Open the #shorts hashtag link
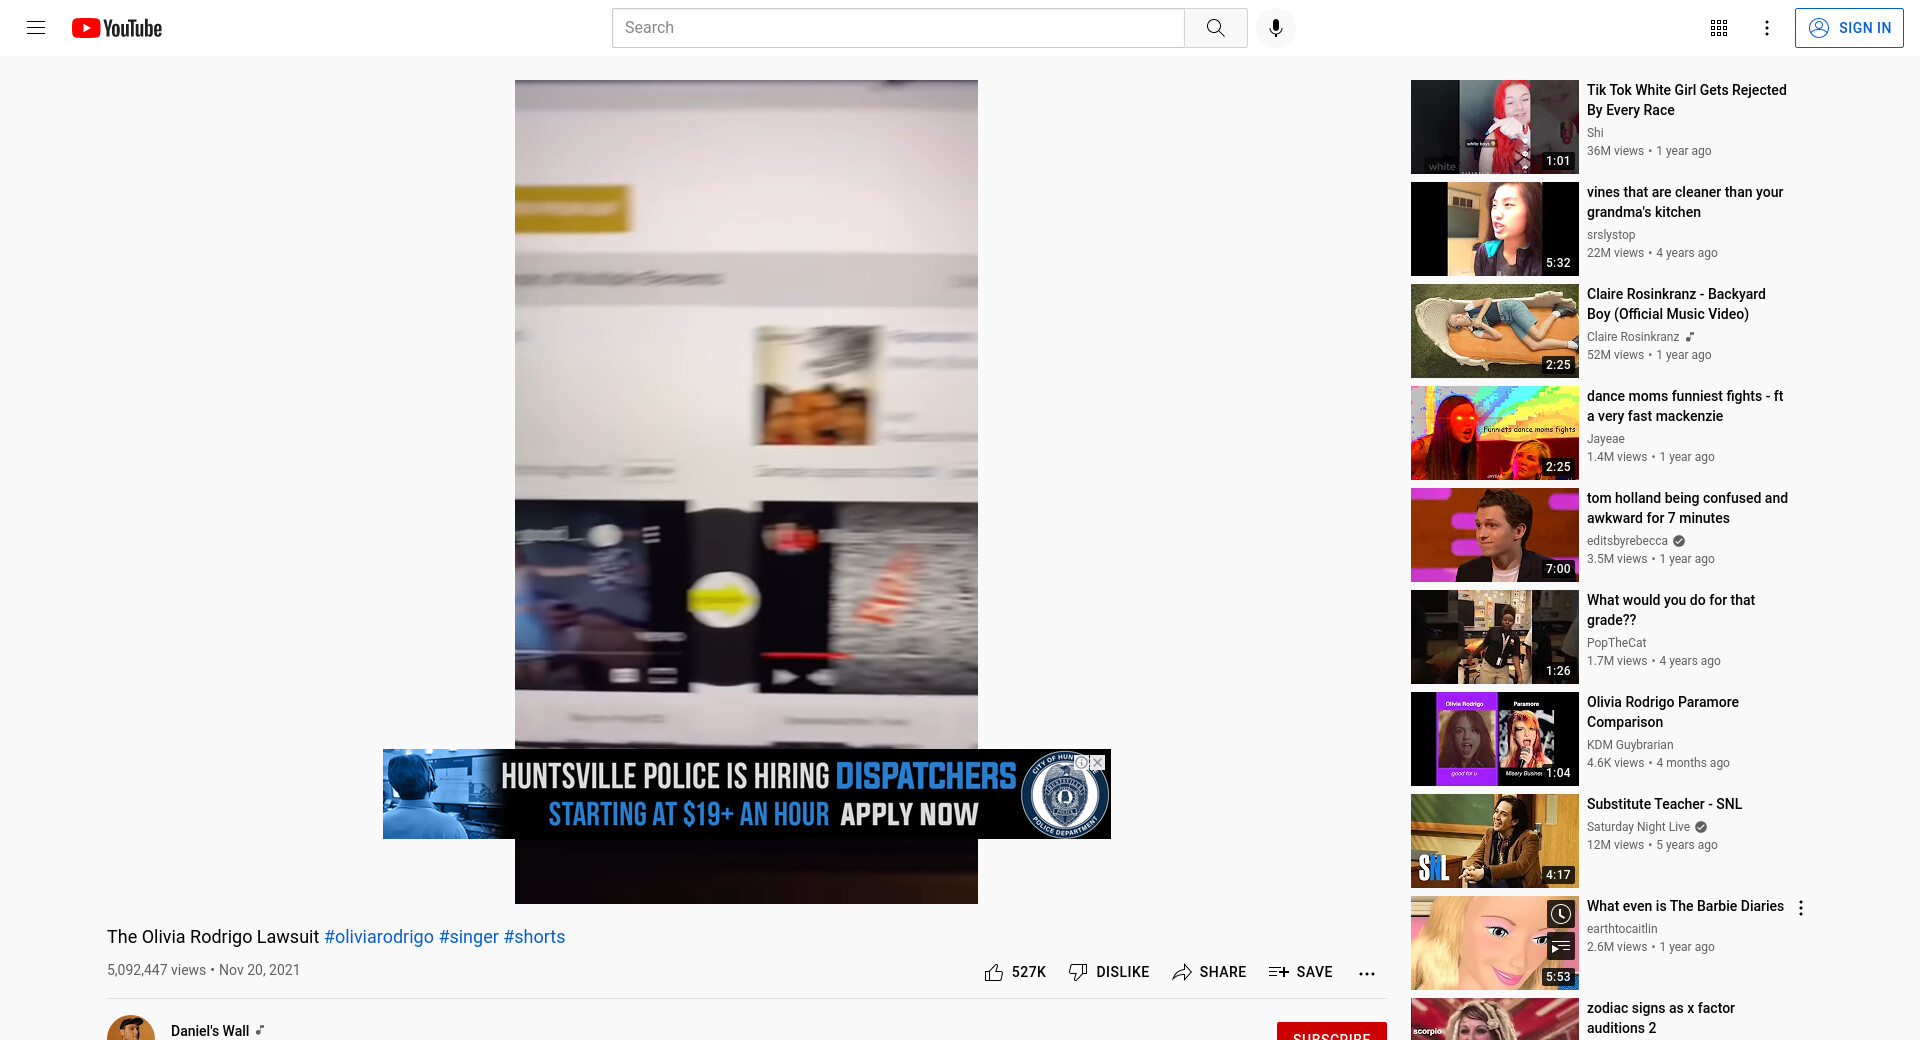Viewport: 1920px width, 1040px height. [x=534, y=937]
